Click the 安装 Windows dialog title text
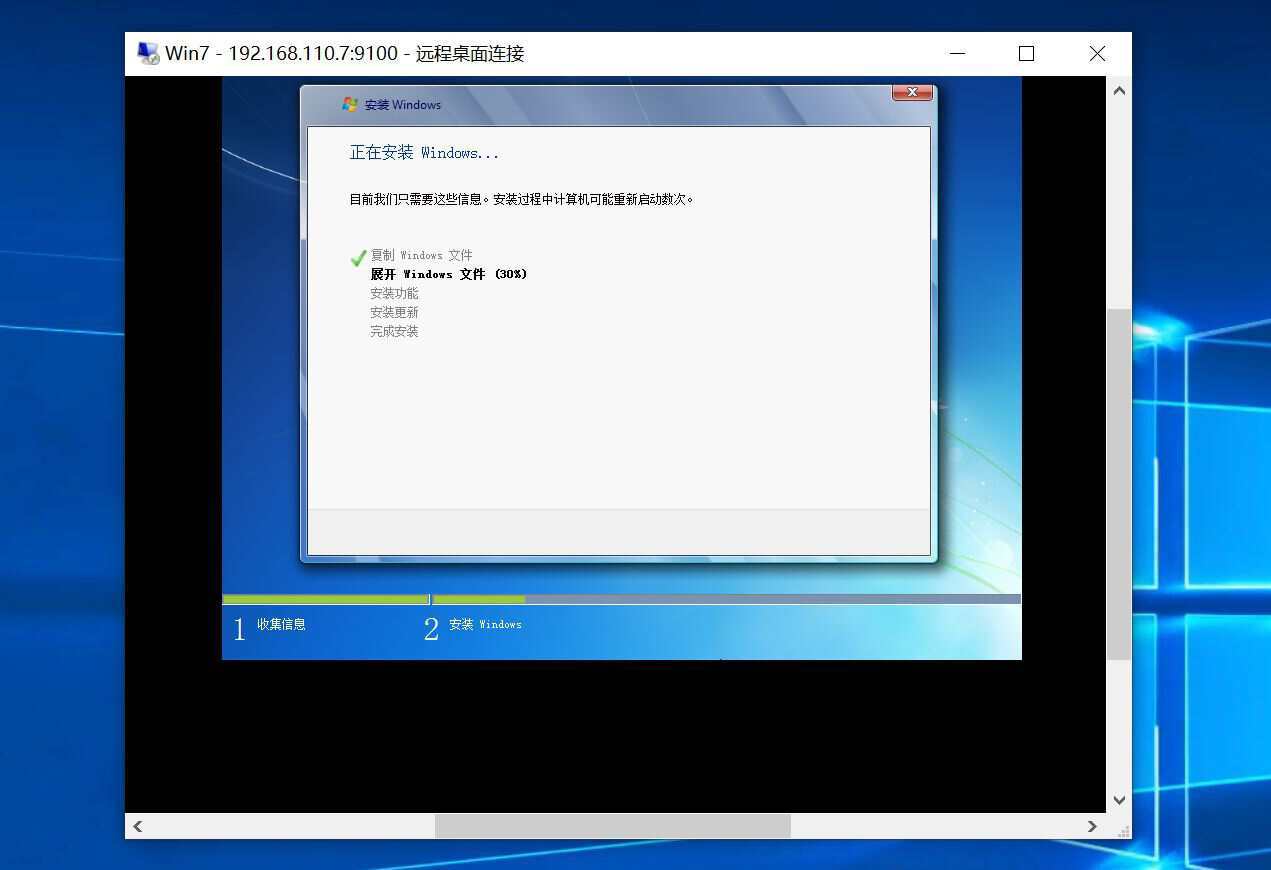The image size is (1271, 870). click(403, 105)
